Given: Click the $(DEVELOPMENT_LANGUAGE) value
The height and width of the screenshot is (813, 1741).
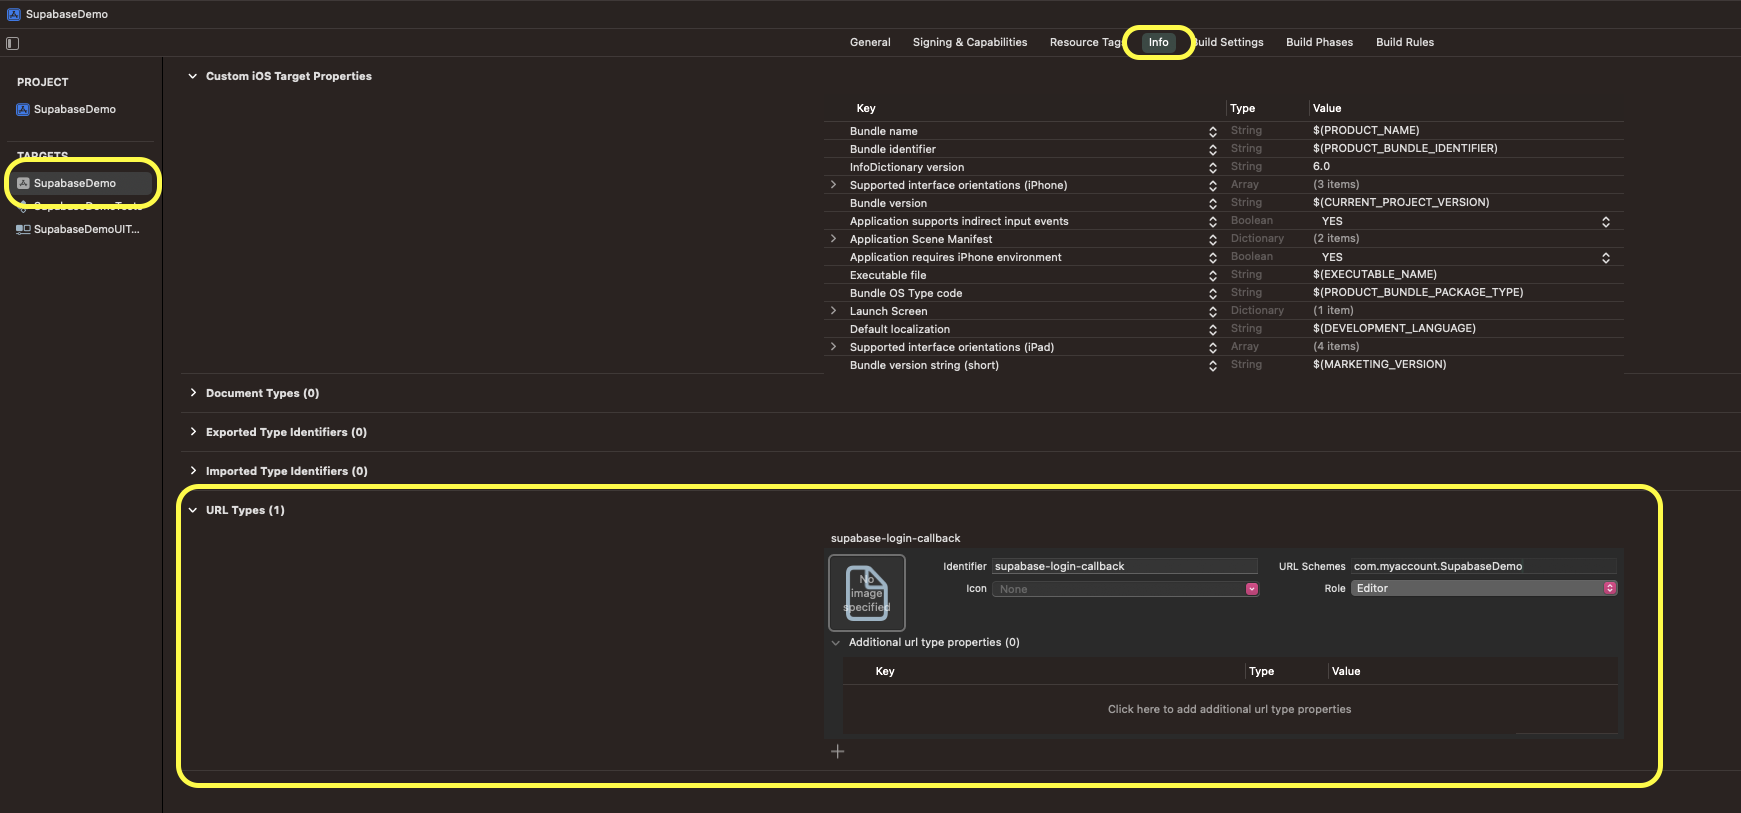Looking at the screenshot, I should click(x=1394, y=328).
